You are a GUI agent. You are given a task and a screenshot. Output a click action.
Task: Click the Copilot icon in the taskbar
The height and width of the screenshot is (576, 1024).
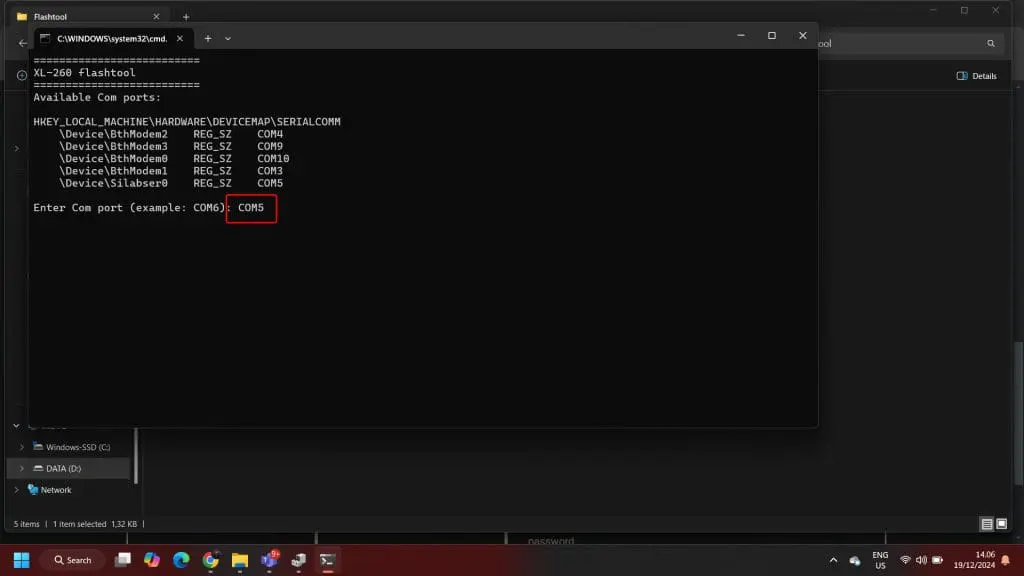point(152,560)
